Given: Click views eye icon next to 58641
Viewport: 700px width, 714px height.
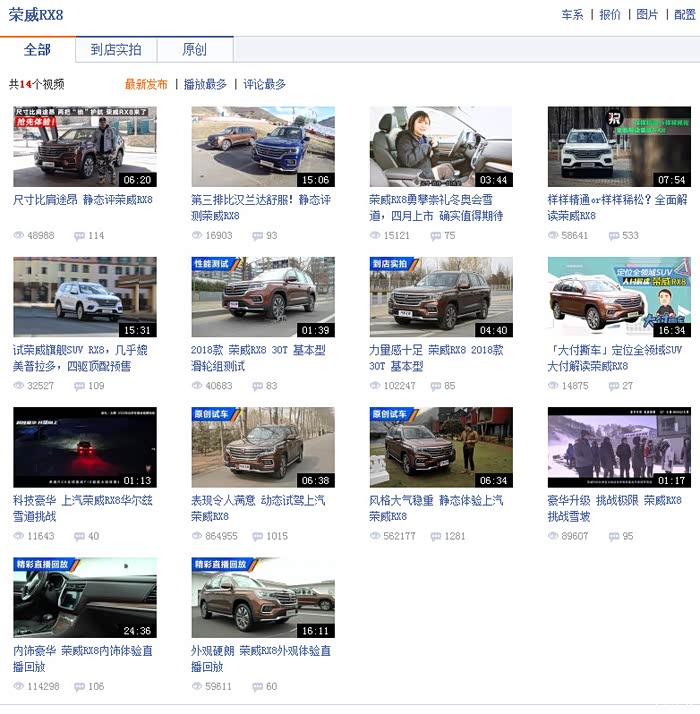Looking at the screenshot, I should 553,235.
